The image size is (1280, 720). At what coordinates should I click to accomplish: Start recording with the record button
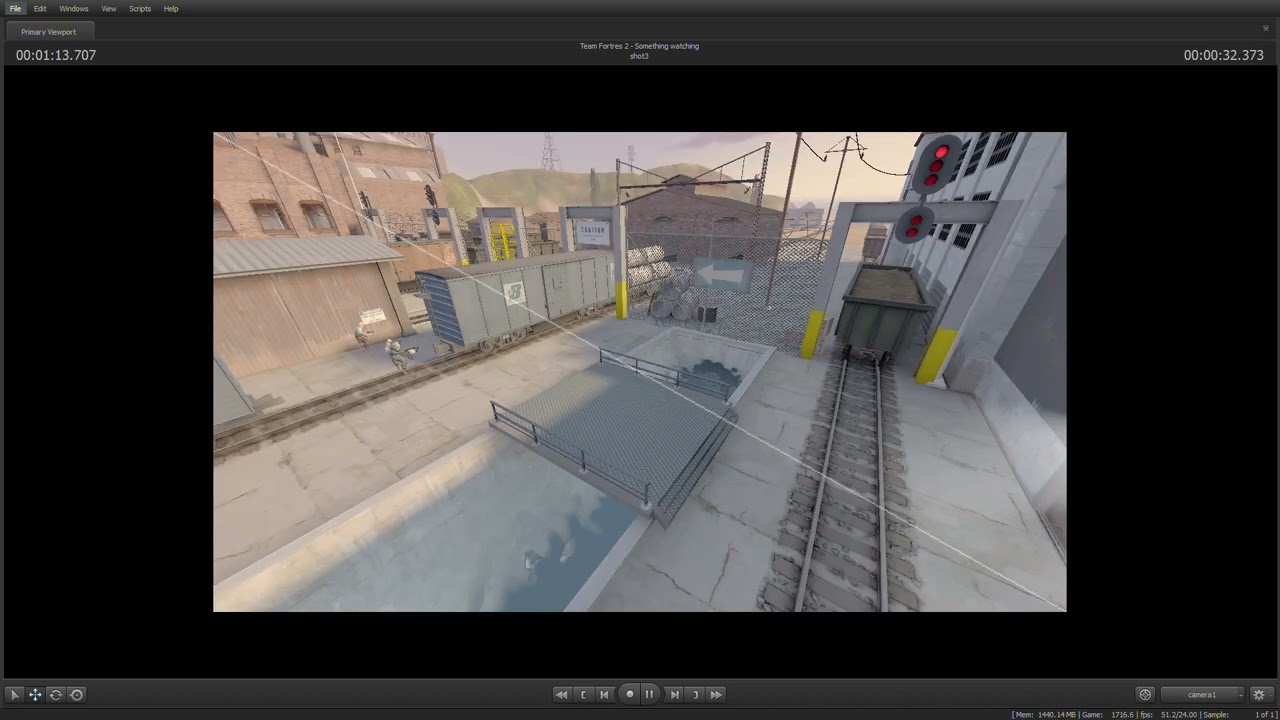tap(629, 694)
